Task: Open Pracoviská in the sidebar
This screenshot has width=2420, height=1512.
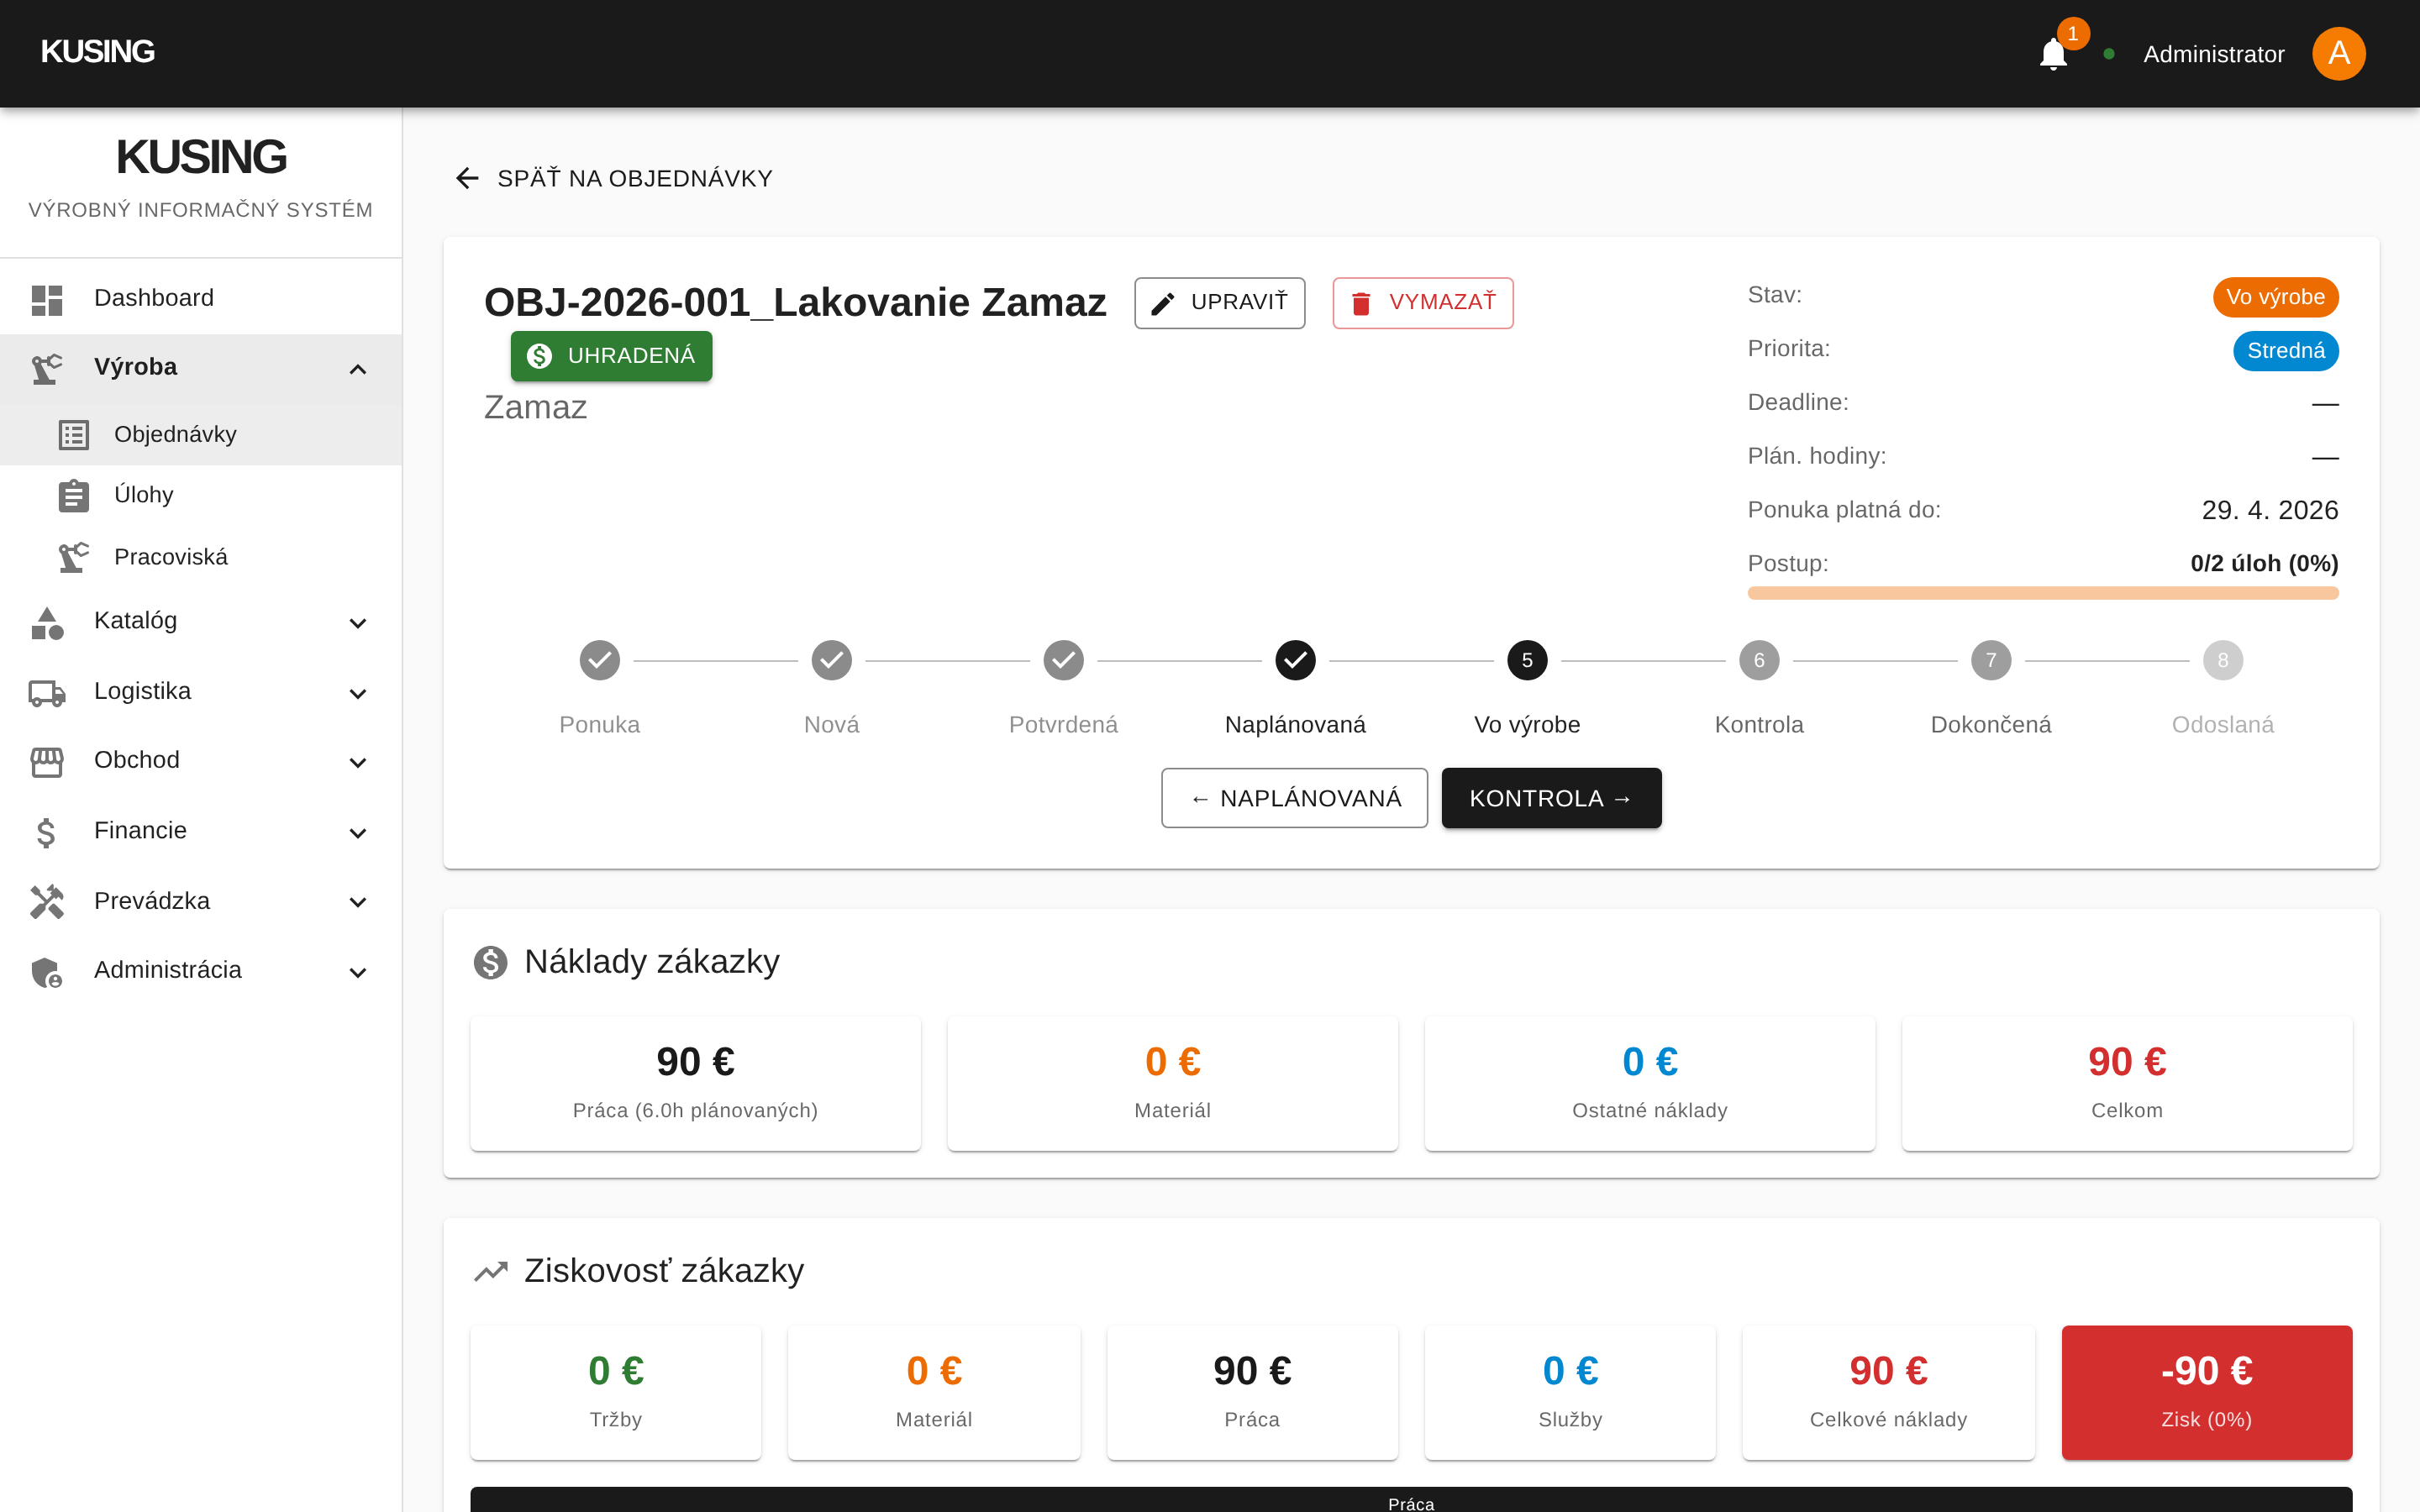Action: [201, 557]
